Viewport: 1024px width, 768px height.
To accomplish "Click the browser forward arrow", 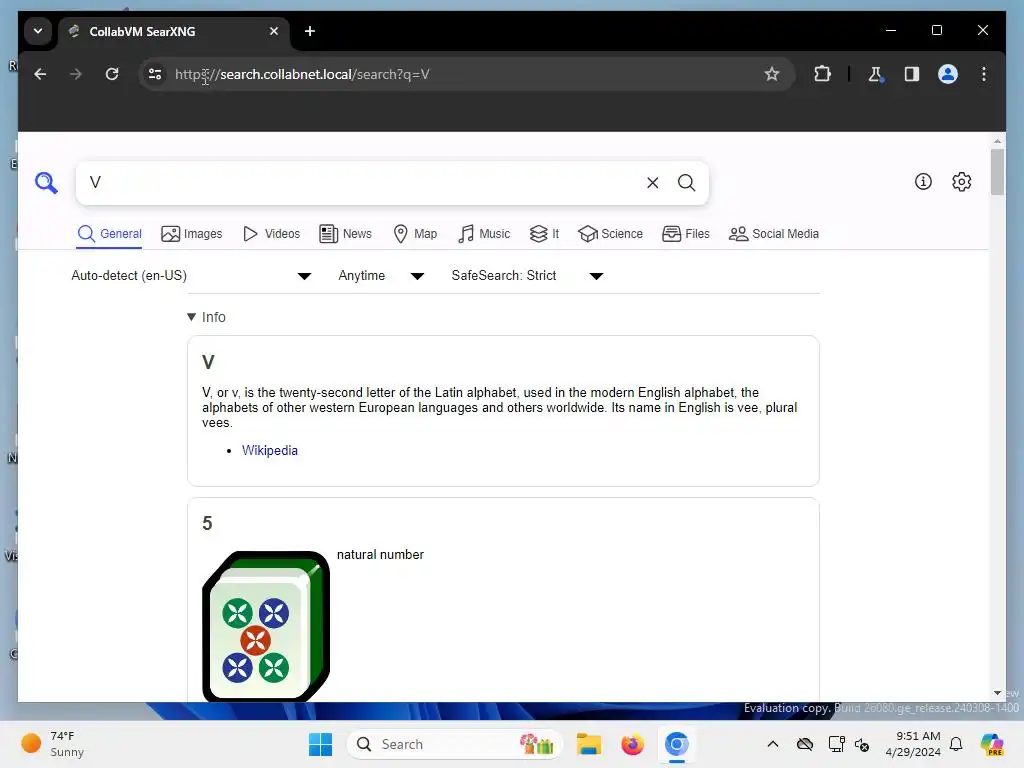I will (x=76, y=74).
